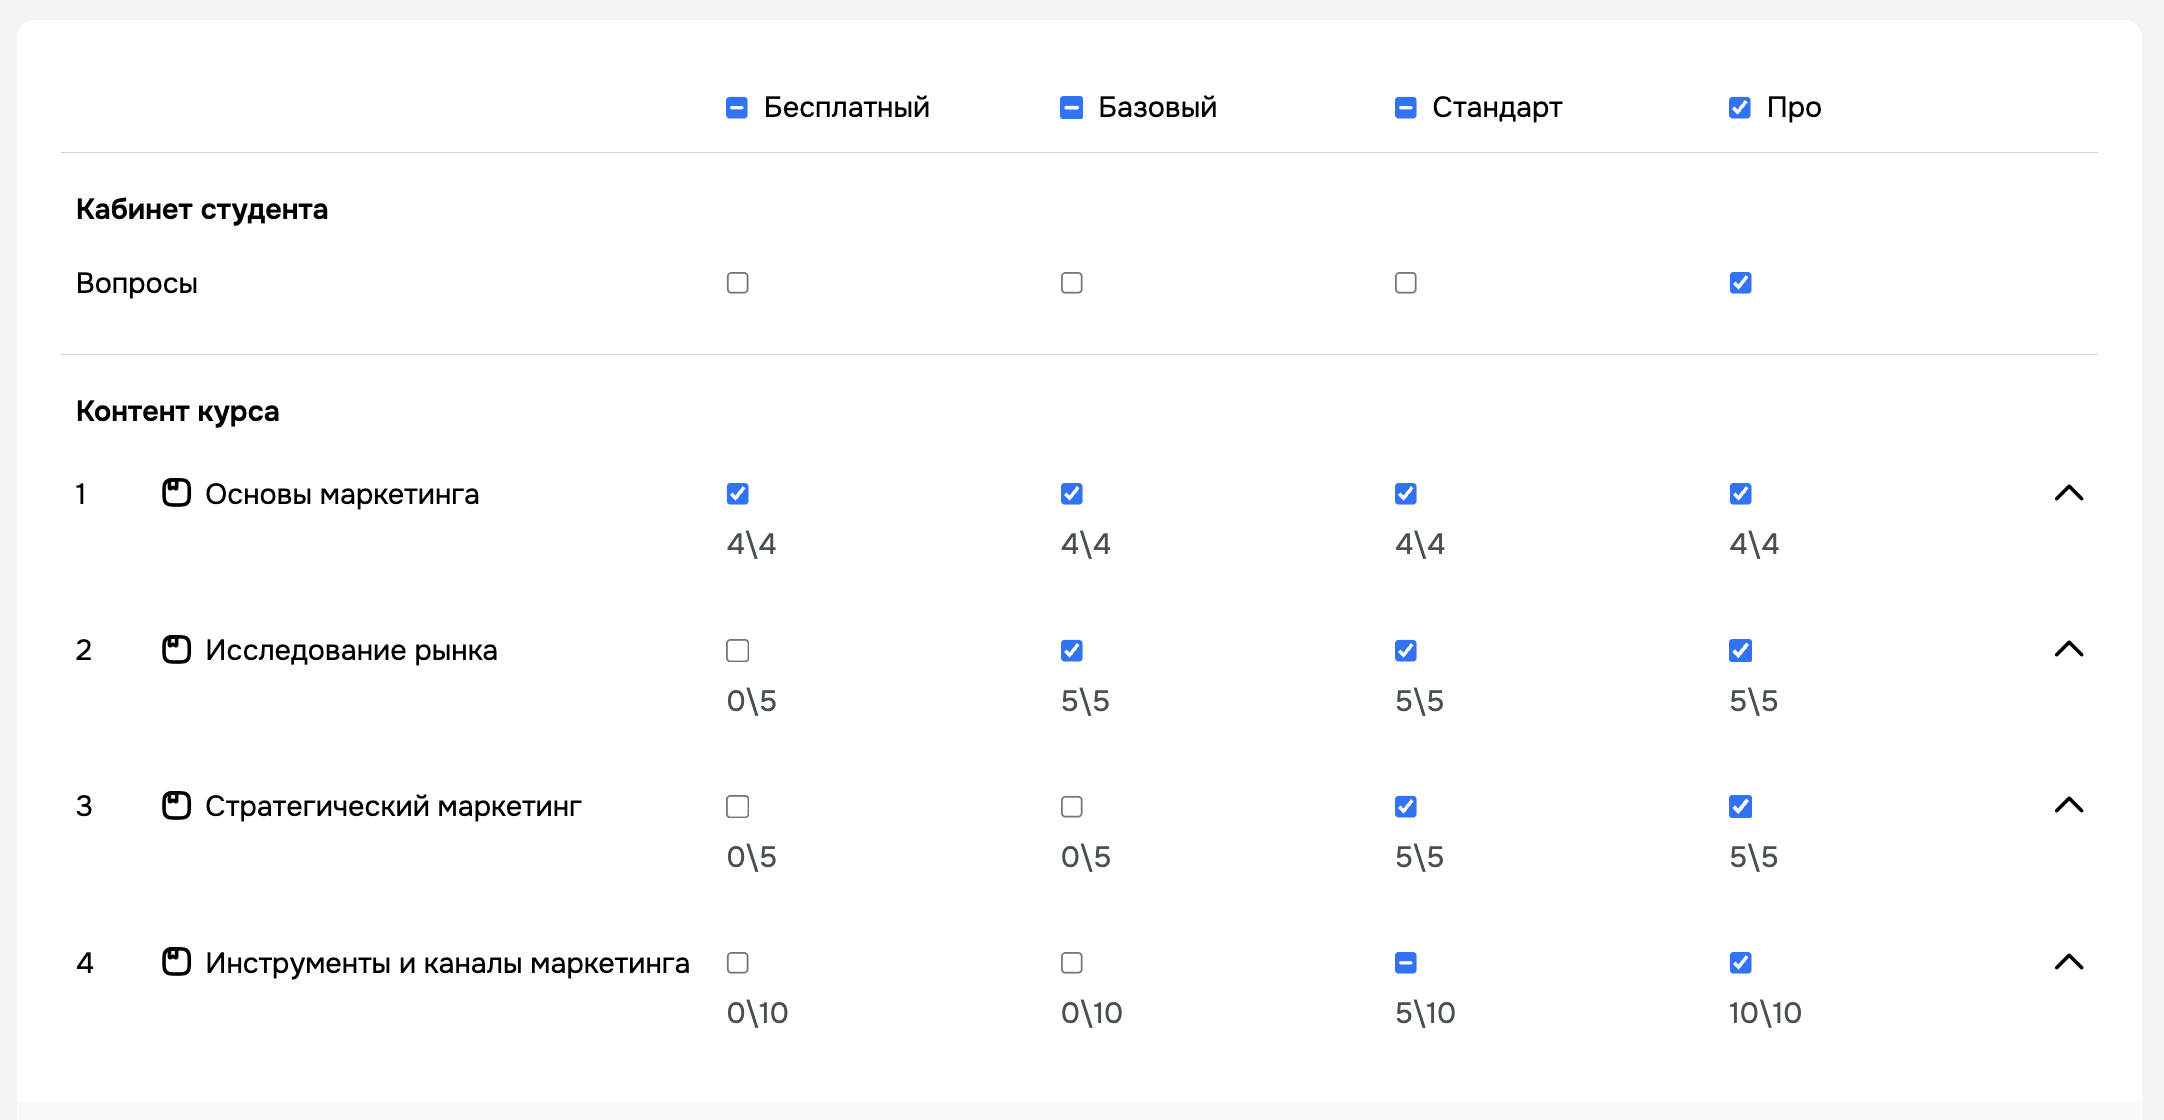
Task: Enable Стратегический маркетинг for Базовый plan
Action: [1072, 807]
